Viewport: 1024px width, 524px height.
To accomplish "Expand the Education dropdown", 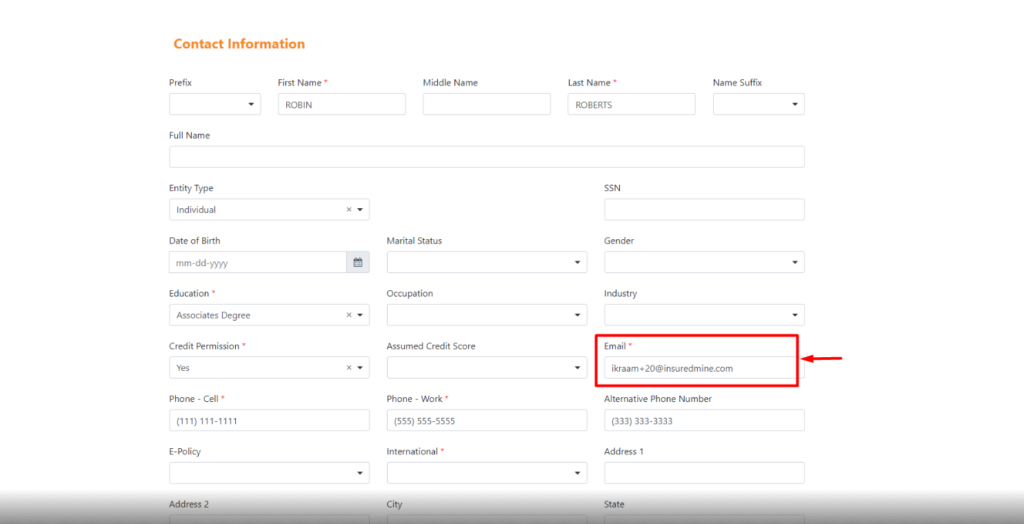I will (x=360, y=315).
